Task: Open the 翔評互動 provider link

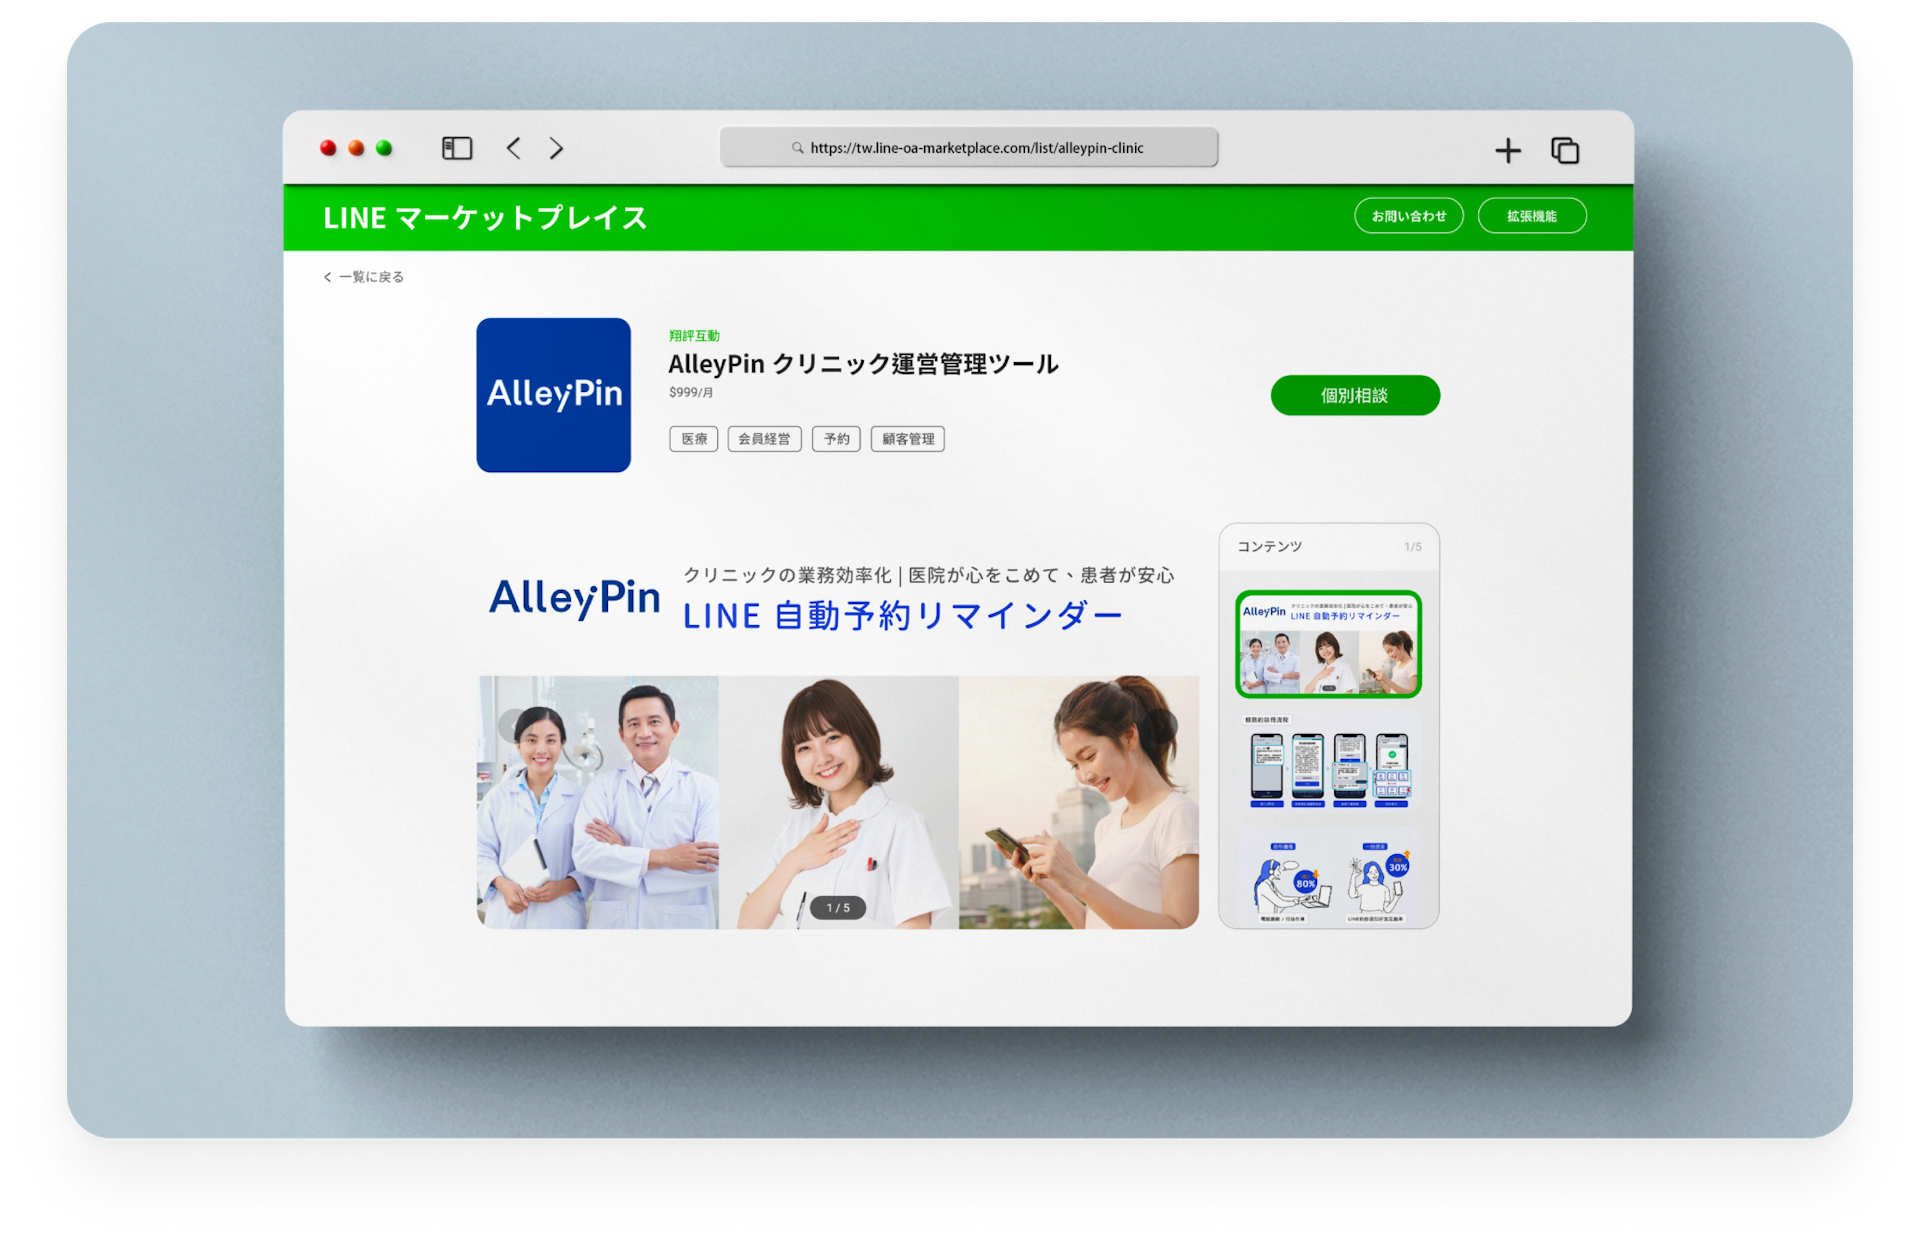Action: tap(694, 336)
